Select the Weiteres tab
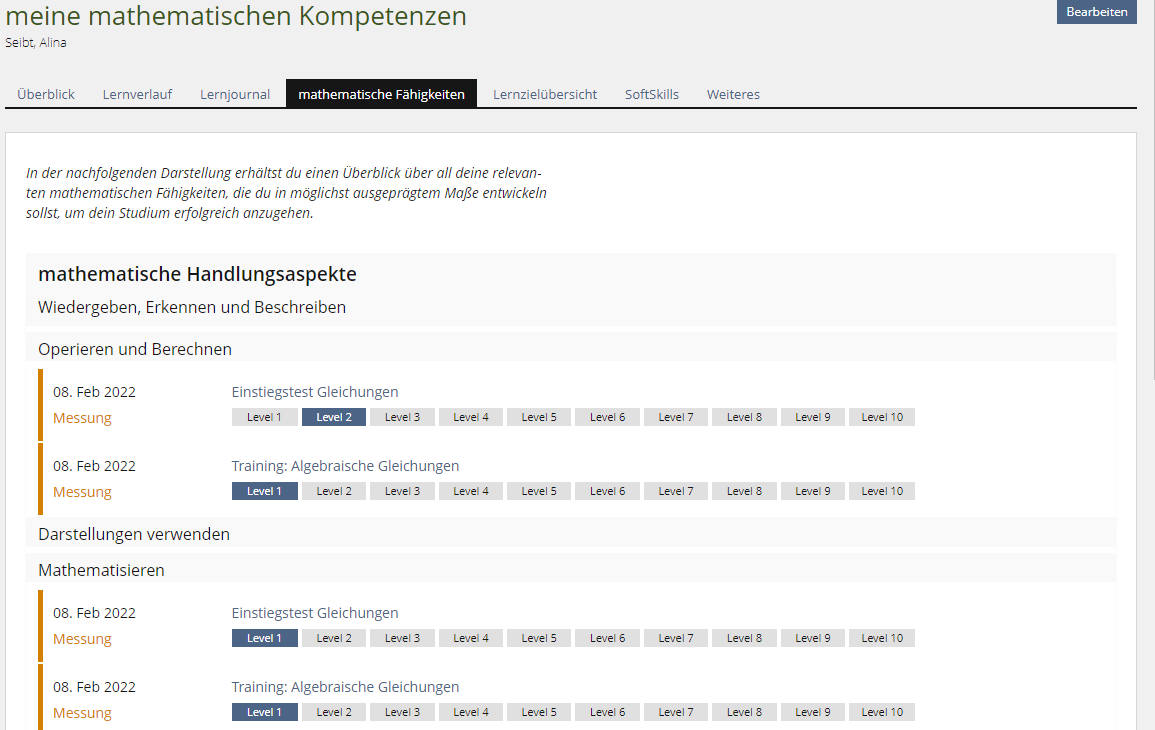Viewport: 1155px width, 730px height. [x=733, y=93]
